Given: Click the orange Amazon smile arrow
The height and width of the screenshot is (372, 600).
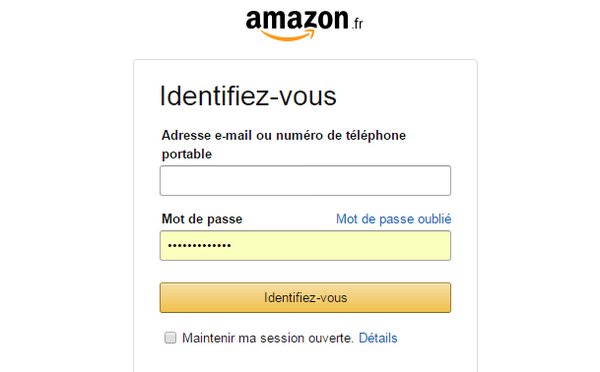Looking at the screenshot, I should pyautogui.click(x=288, y=35).
